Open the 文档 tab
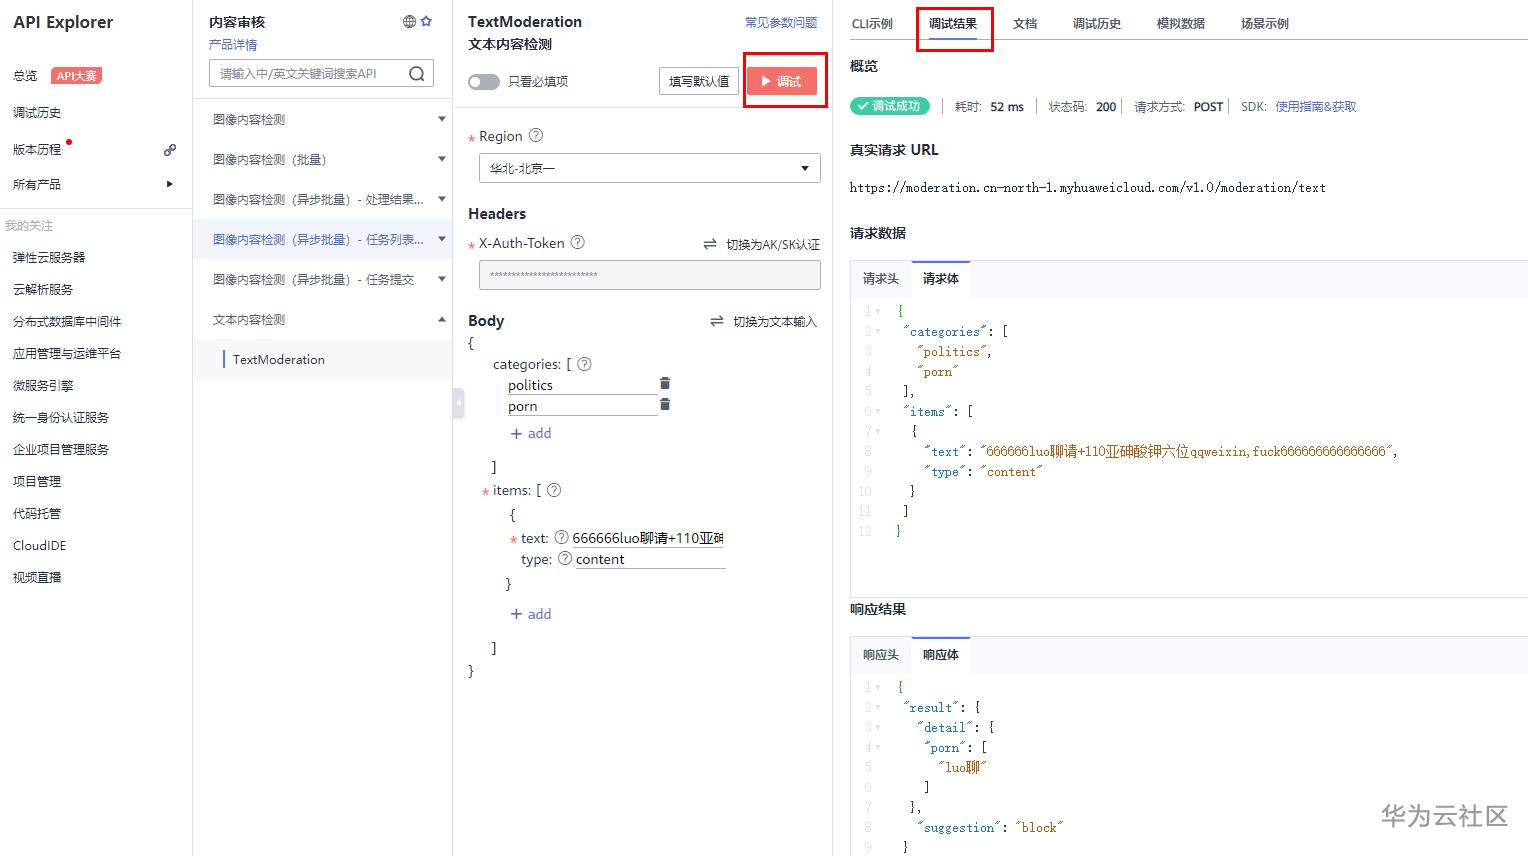 click(1025, 23)
